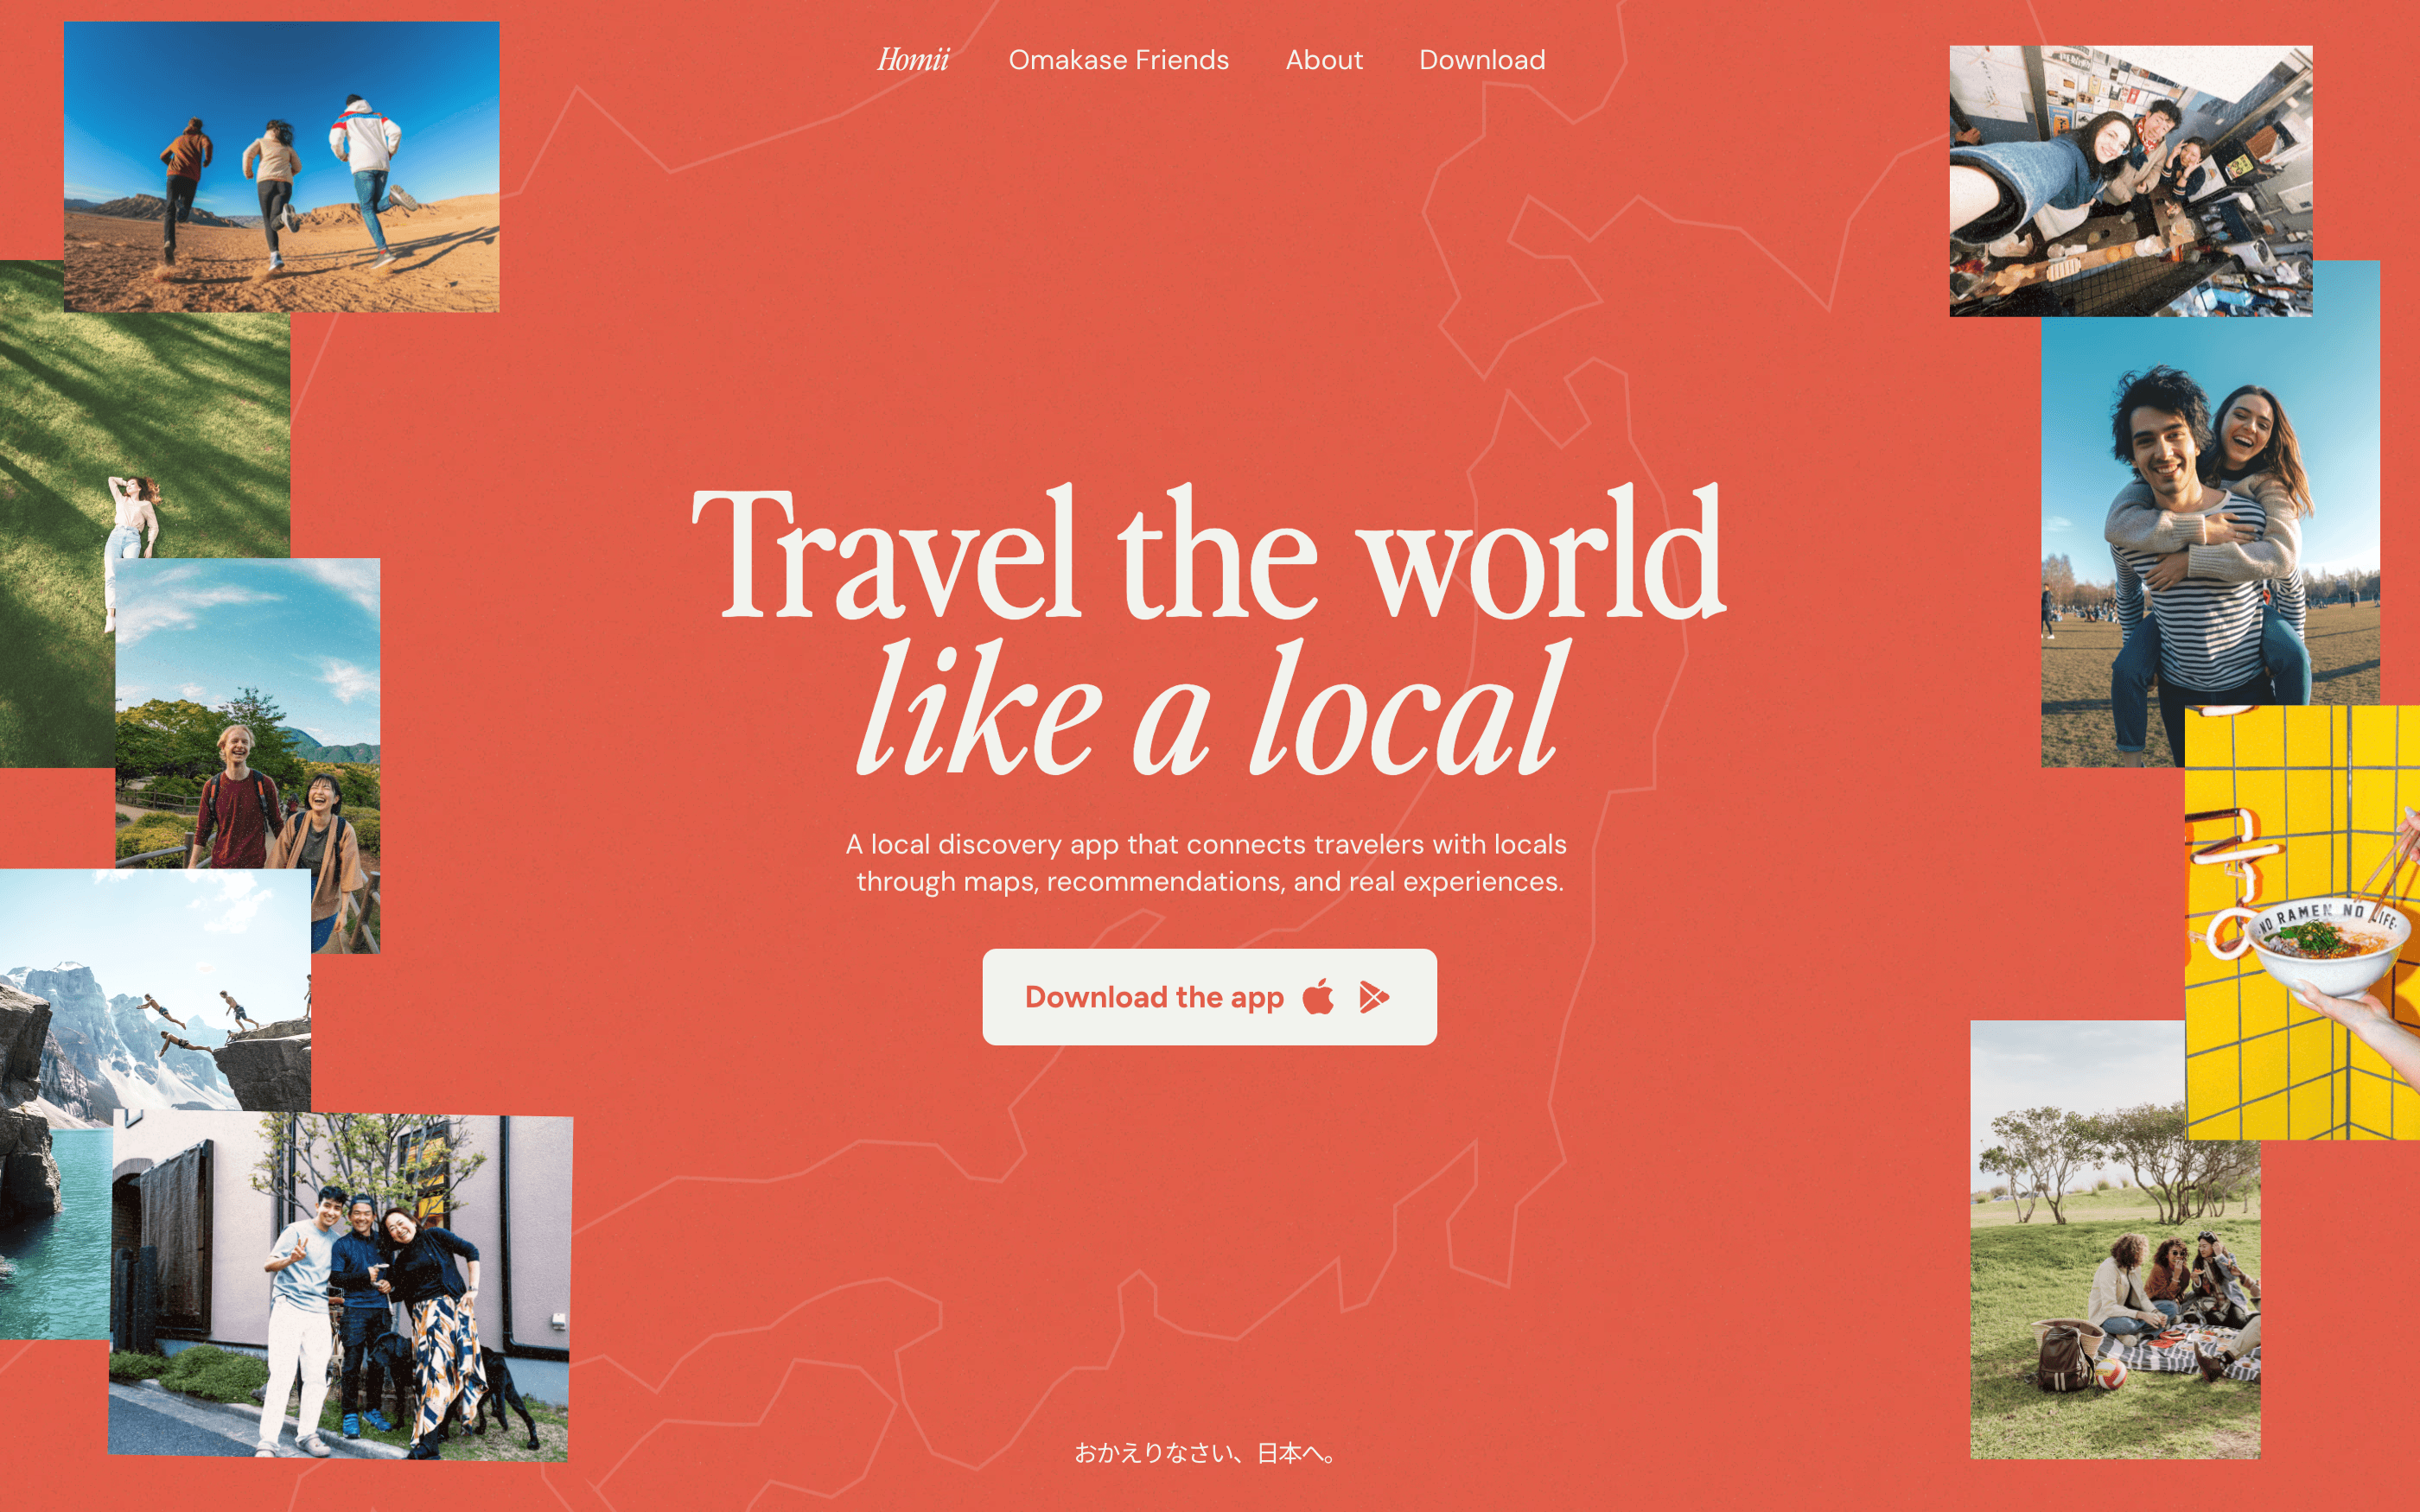2420x1512 pixels.
Task: Click the like a local italic heading
Action: (1213, 709)
